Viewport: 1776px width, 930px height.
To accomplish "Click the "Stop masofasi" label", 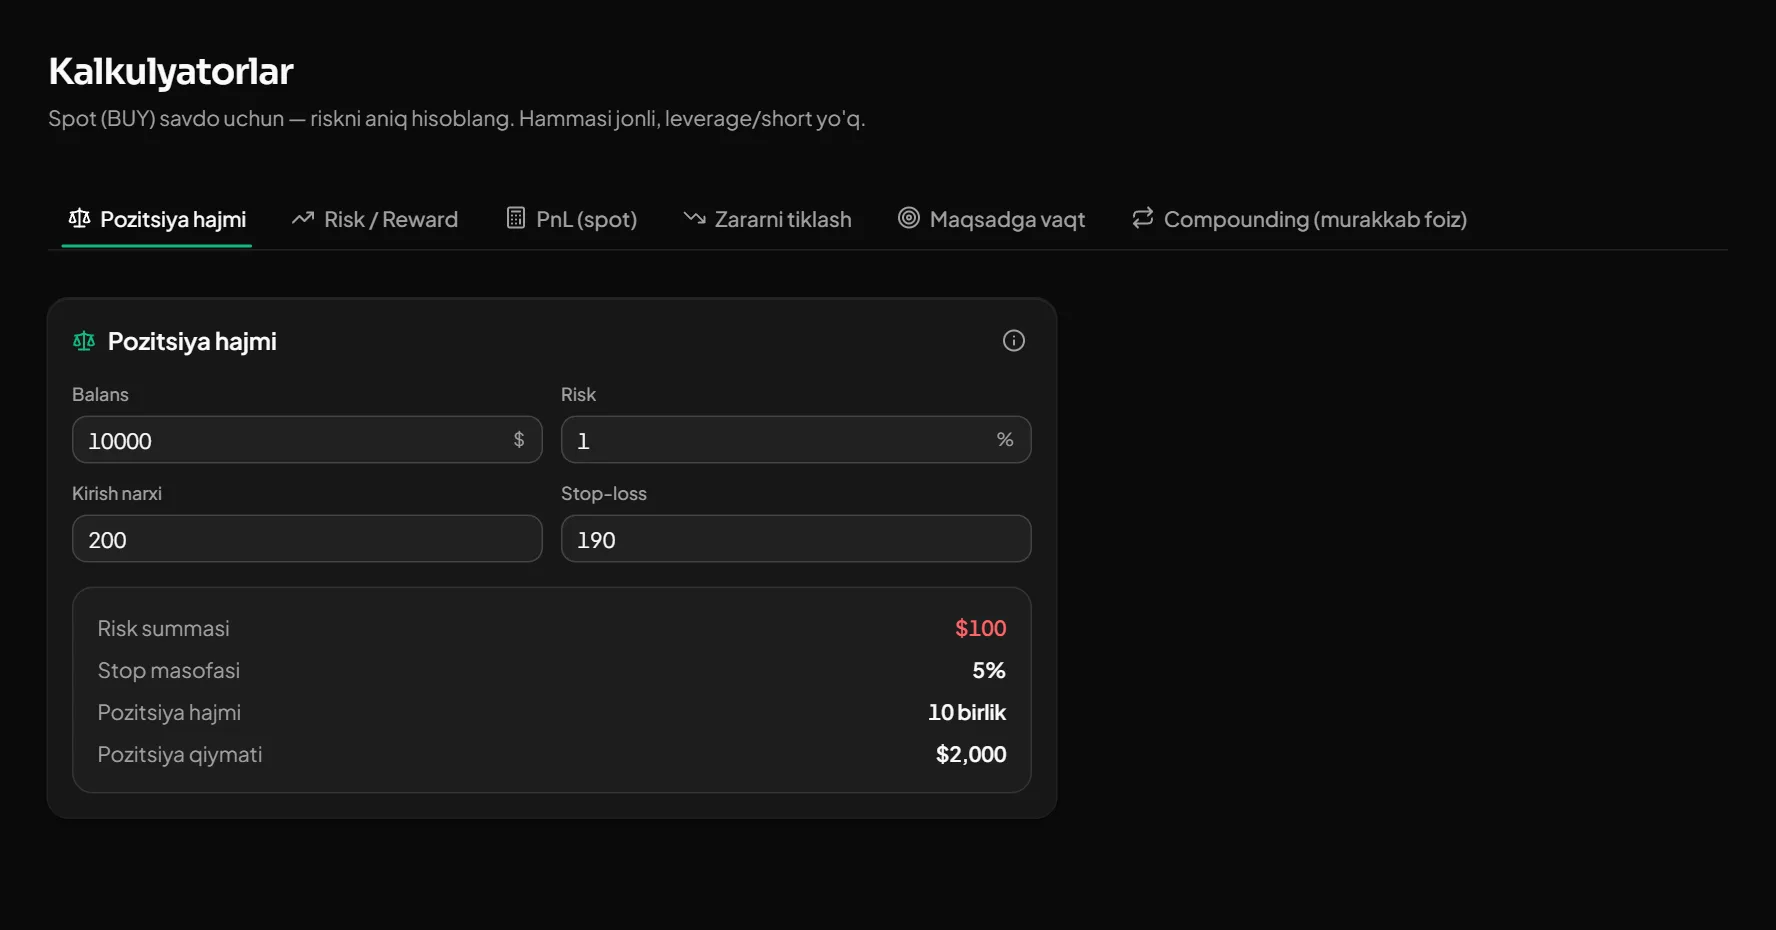I will click(169, 670).
